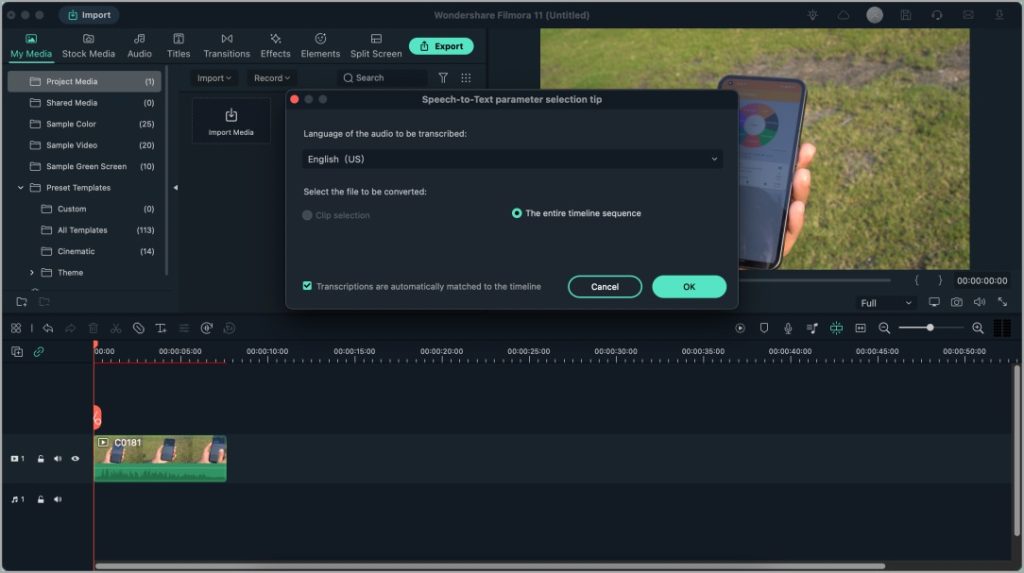This screenshot has width=1024, height=573.
Task: Adjust the timeline zoom slider handle
Action: (x=930, y=327)
